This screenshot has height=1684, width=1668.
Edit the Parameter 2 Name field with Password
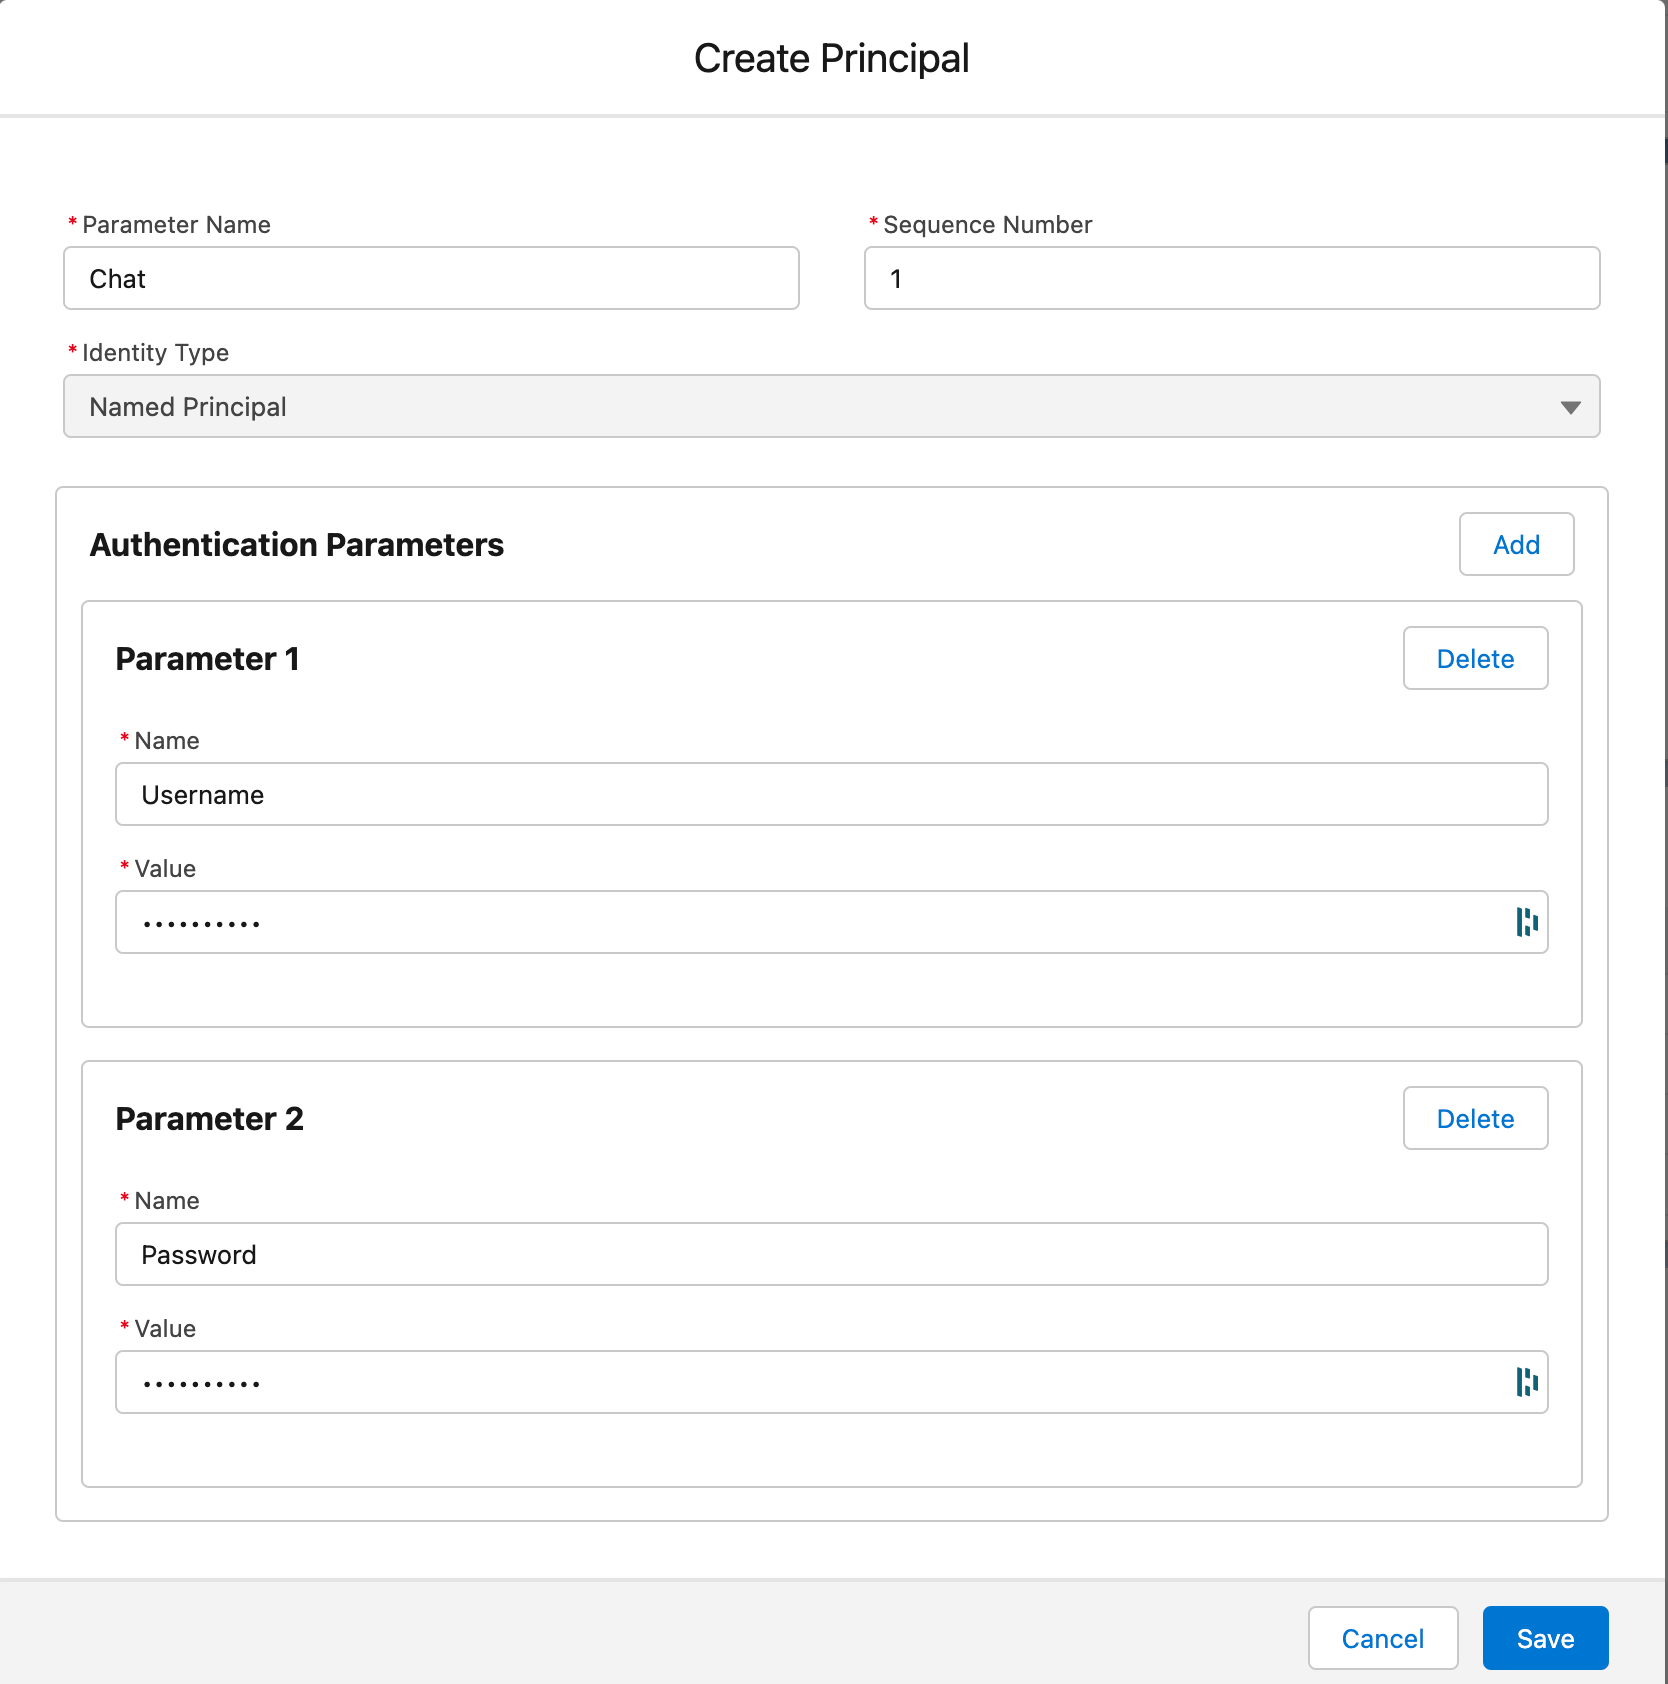831,1255
